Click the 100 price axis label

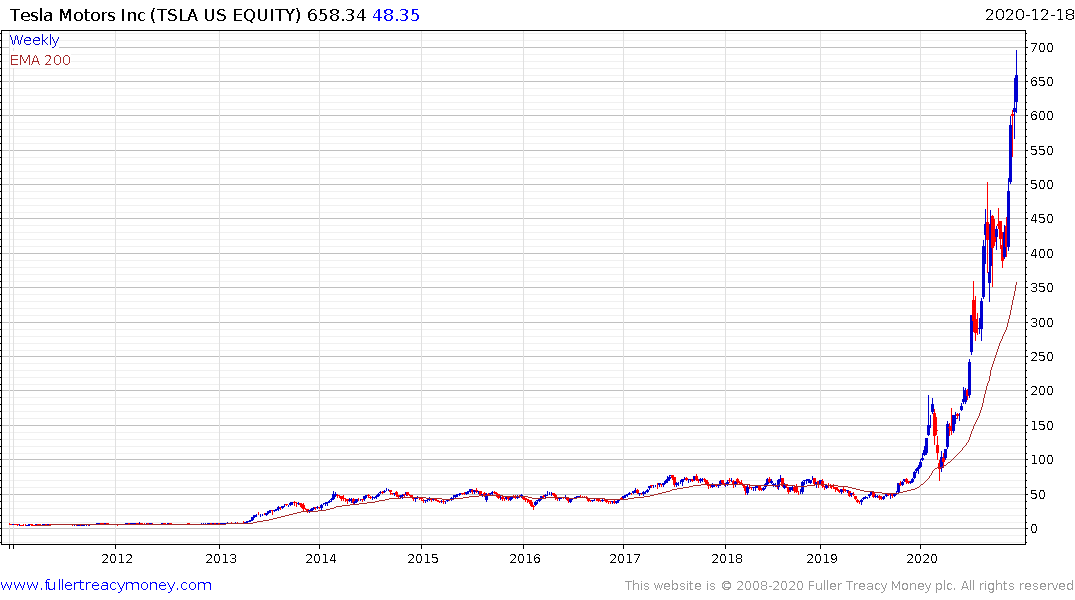[x=1042, y=460]
